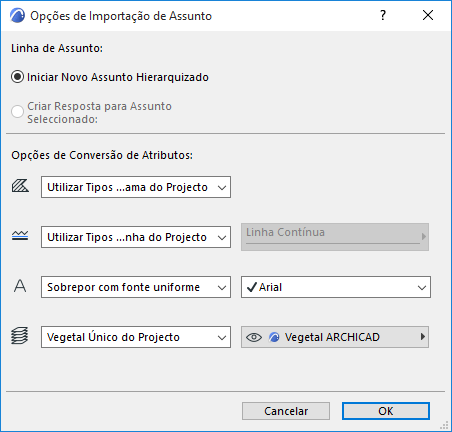Confirm with the OK button
452x432 pixels.
pyautogui.click(x=386, y=411)
